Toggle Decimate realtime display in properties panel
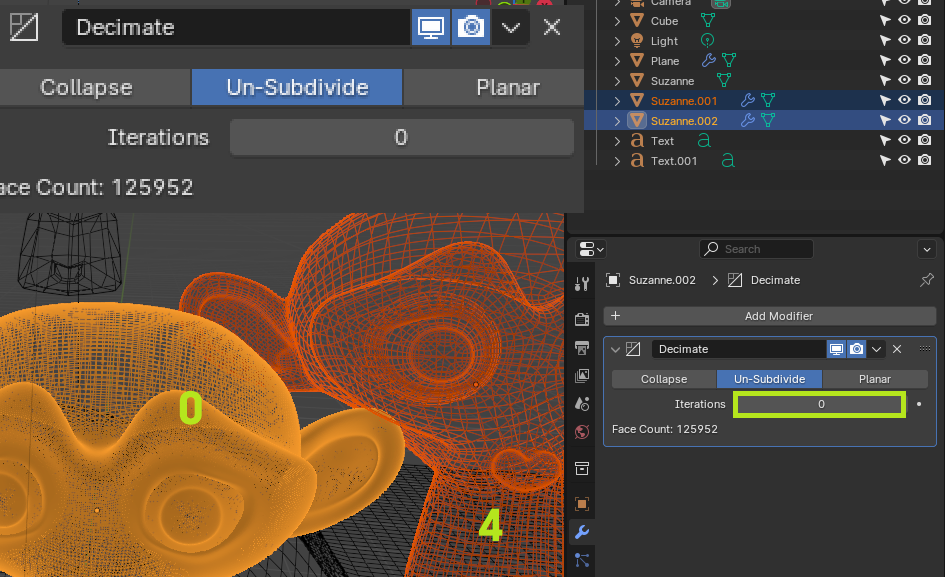The height and width of the screenshot is (577, 945). pos(836,349)
